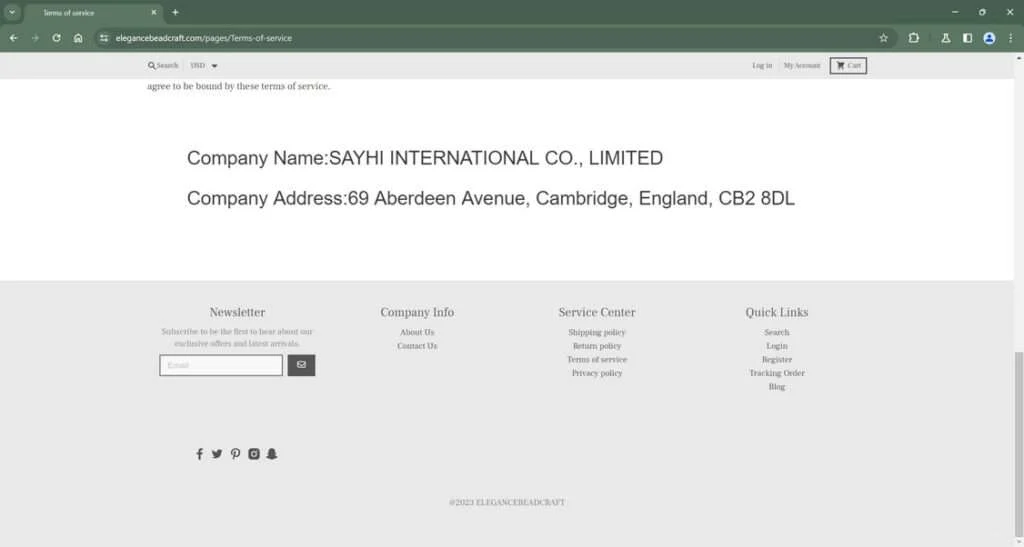Reload the current page
The image size is (1024, 547).
tap(56, 38)
